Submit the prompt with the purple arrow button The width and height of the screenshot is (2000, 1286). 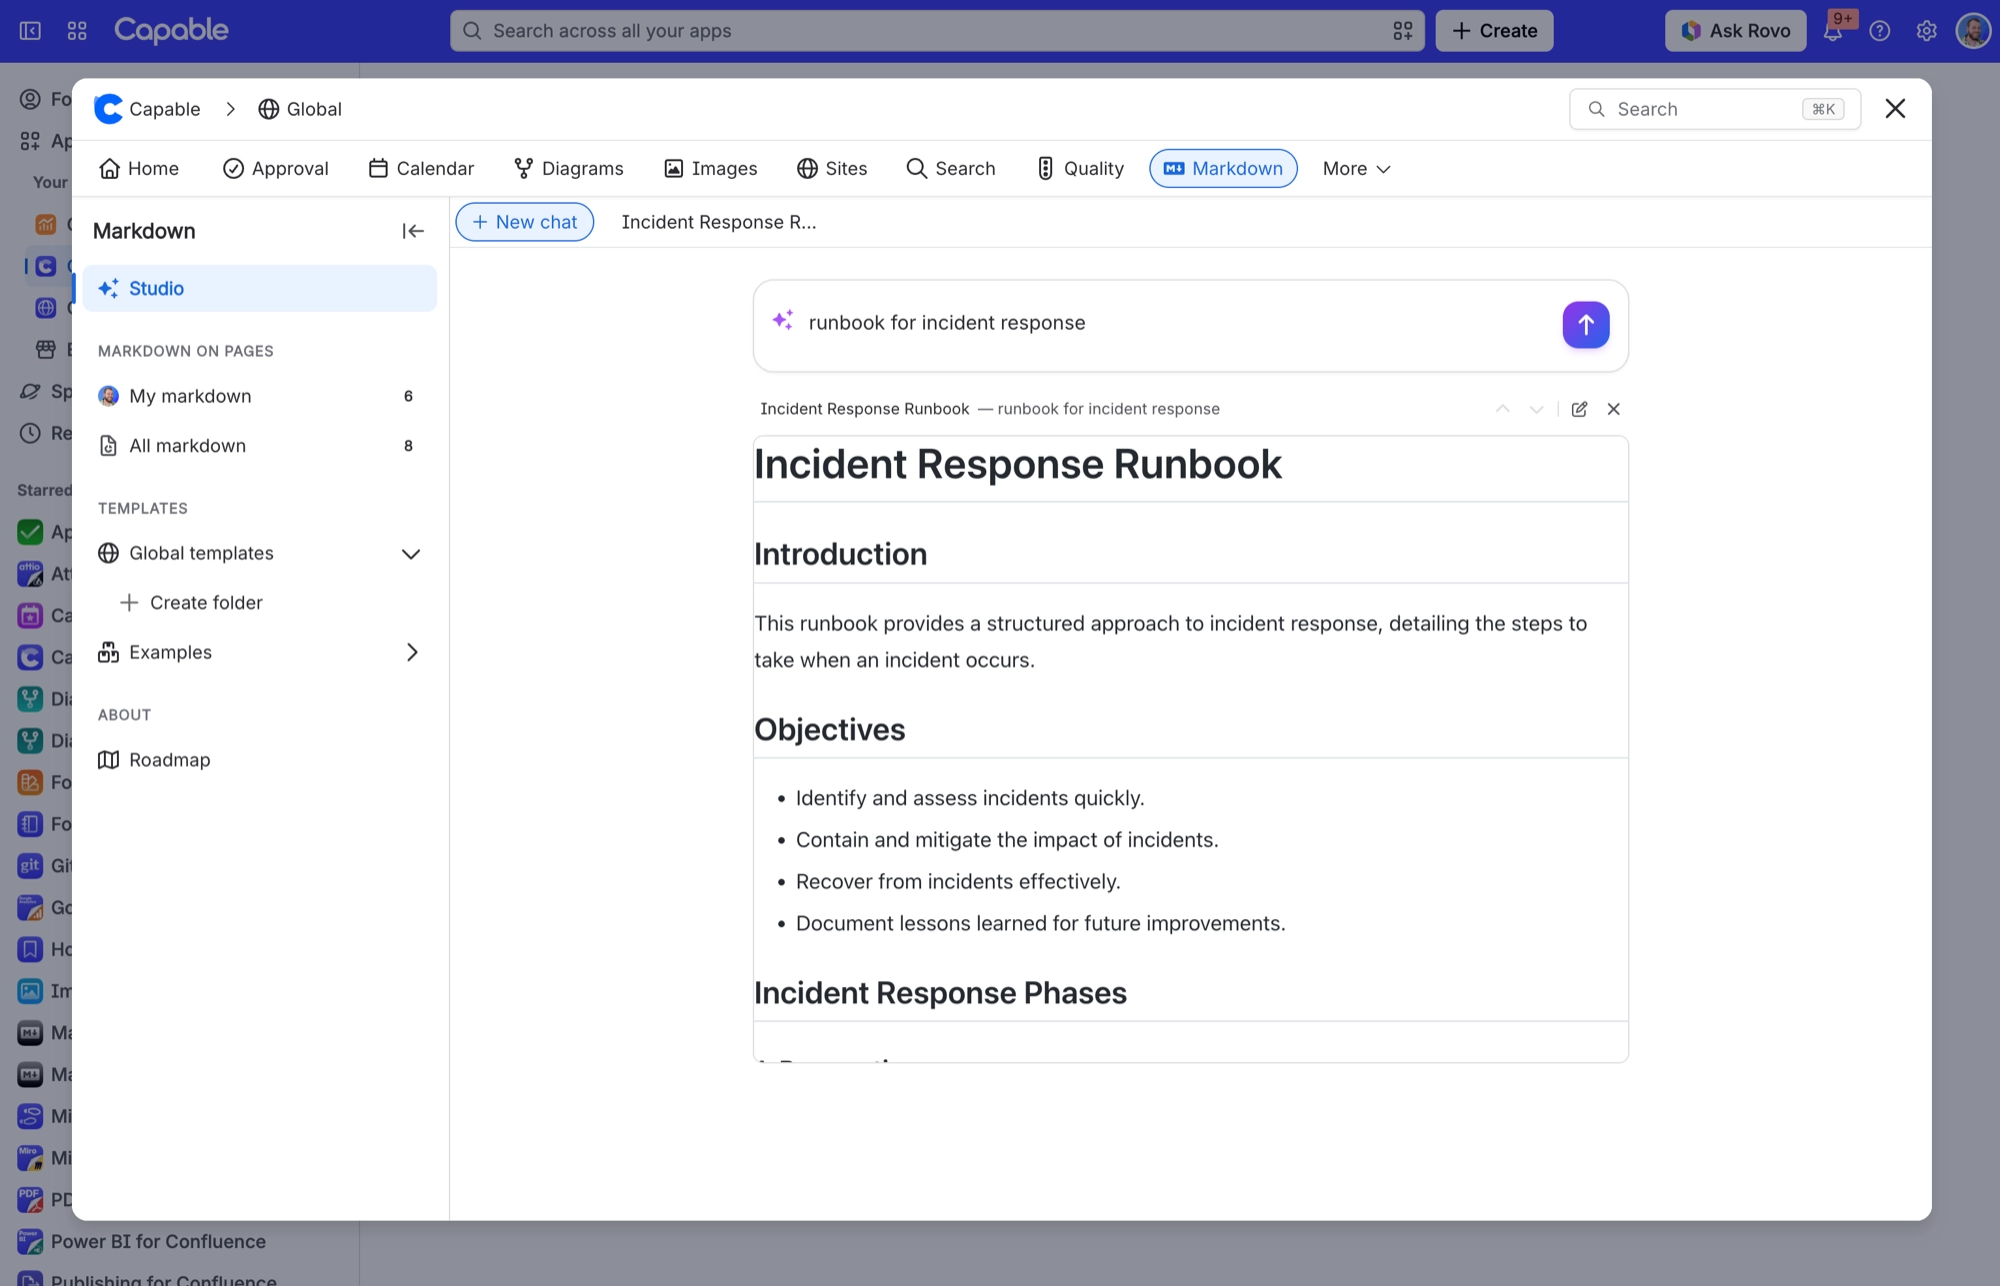1586,324
